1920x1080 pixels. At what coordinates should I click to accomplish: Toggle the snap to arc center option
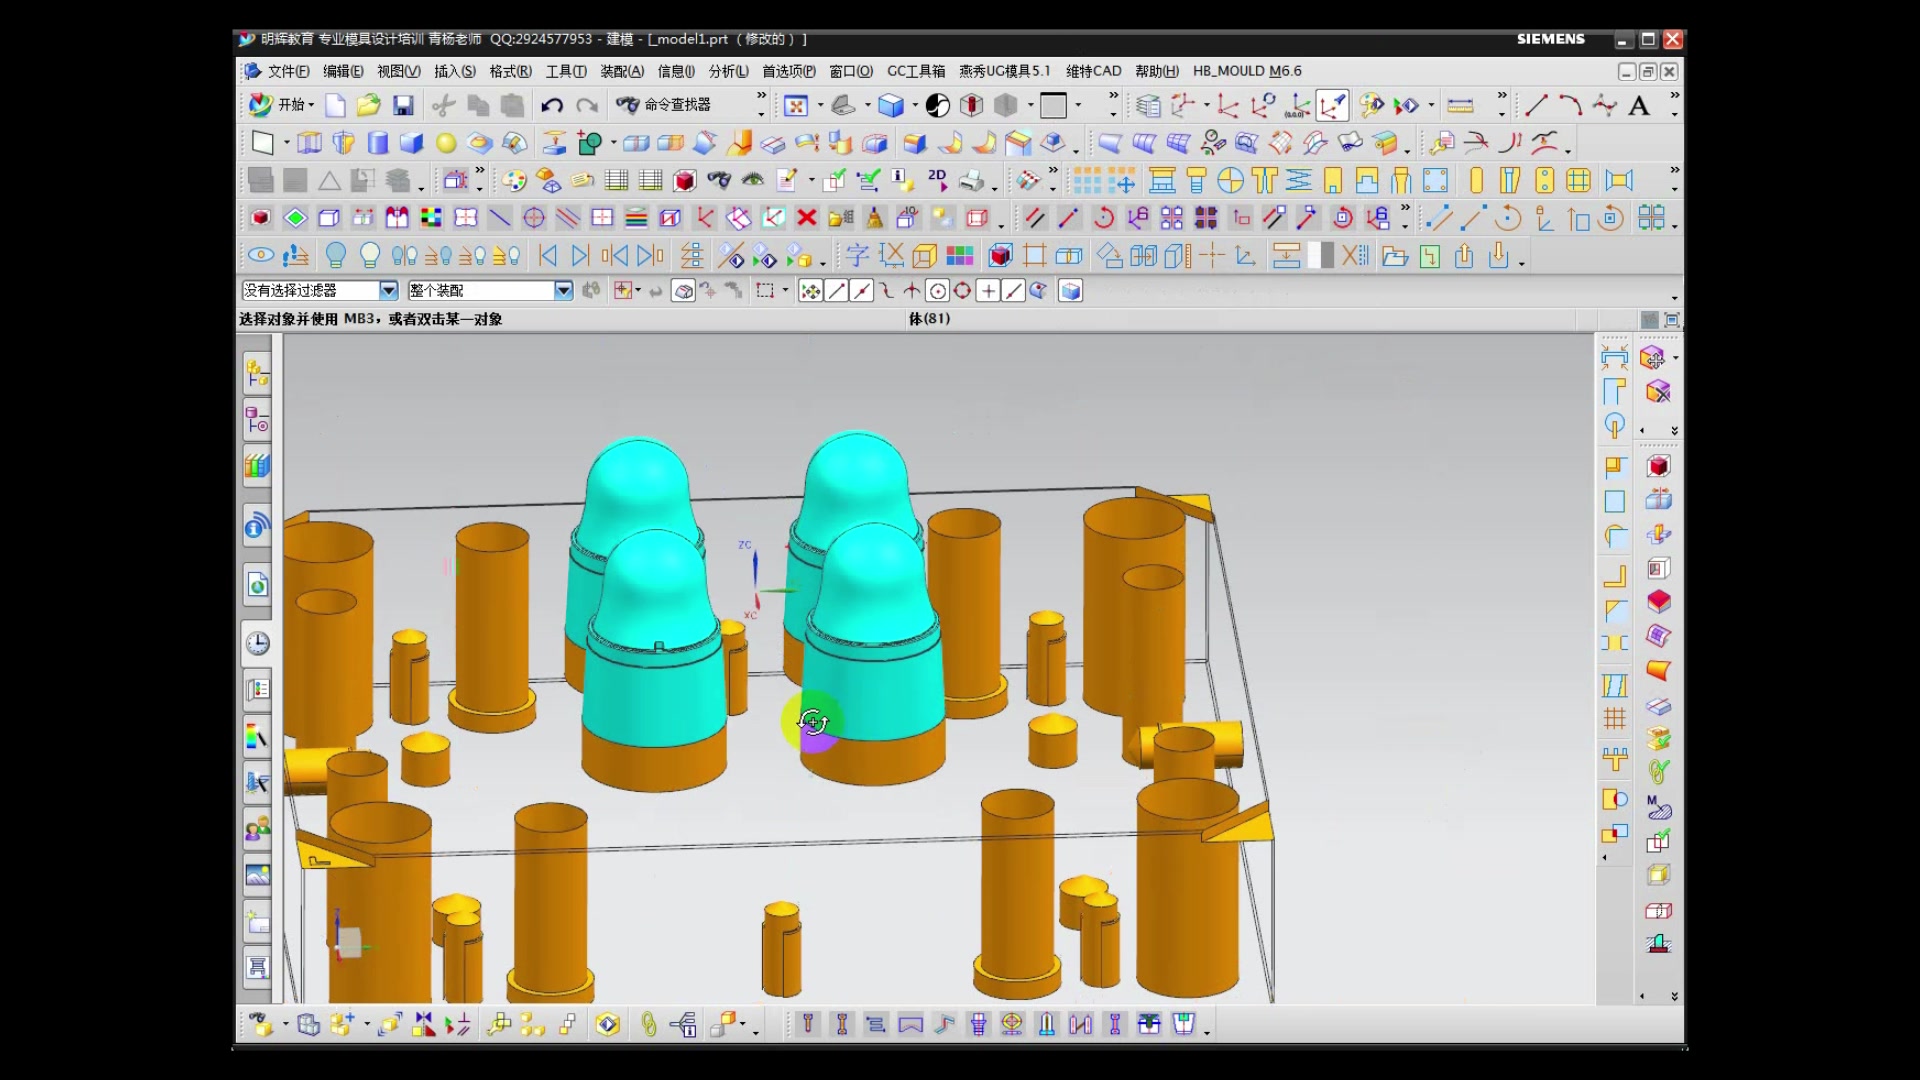click(x=937, y=291)
